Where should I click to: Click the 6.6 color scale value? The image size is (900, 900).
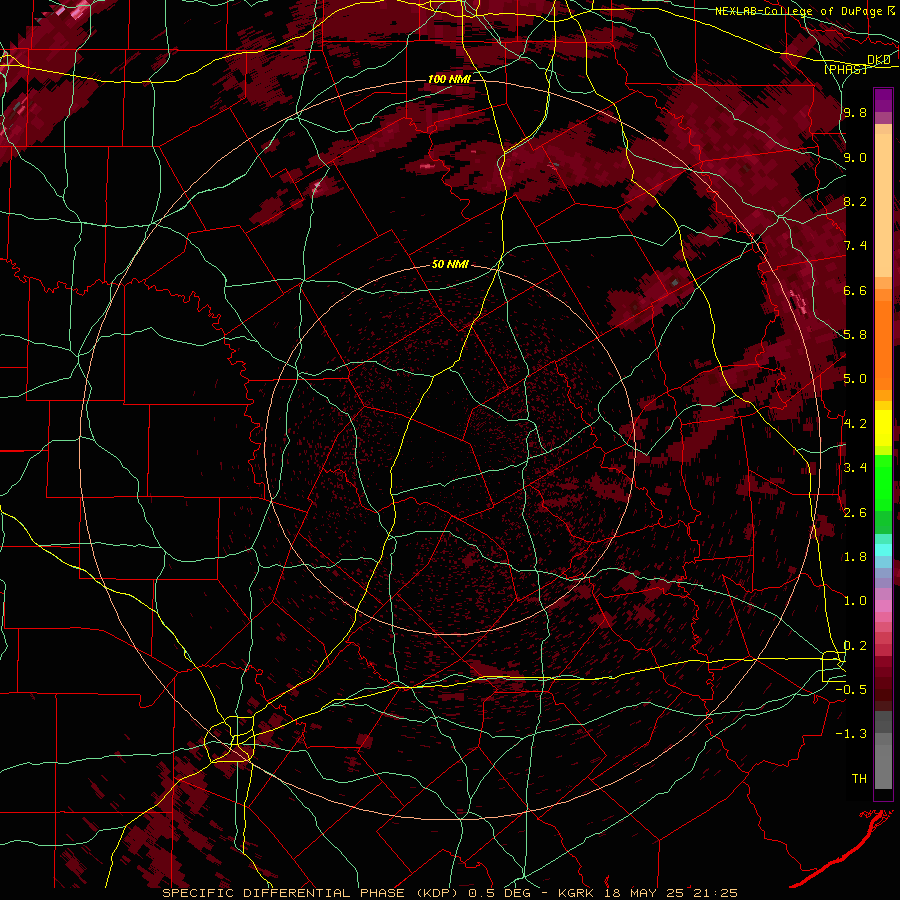855,290
